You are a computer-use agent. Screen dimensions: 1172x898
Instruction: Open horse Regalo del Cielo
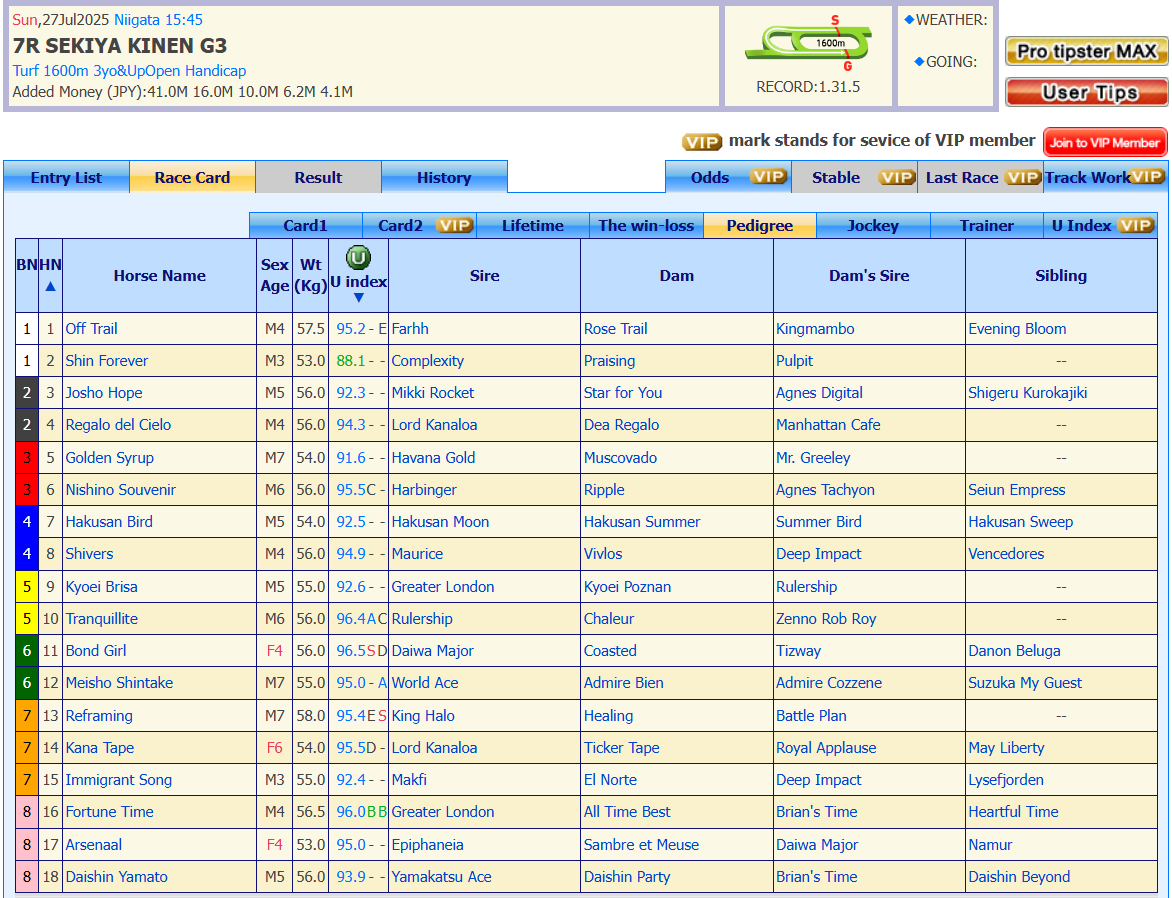(118, 425)
